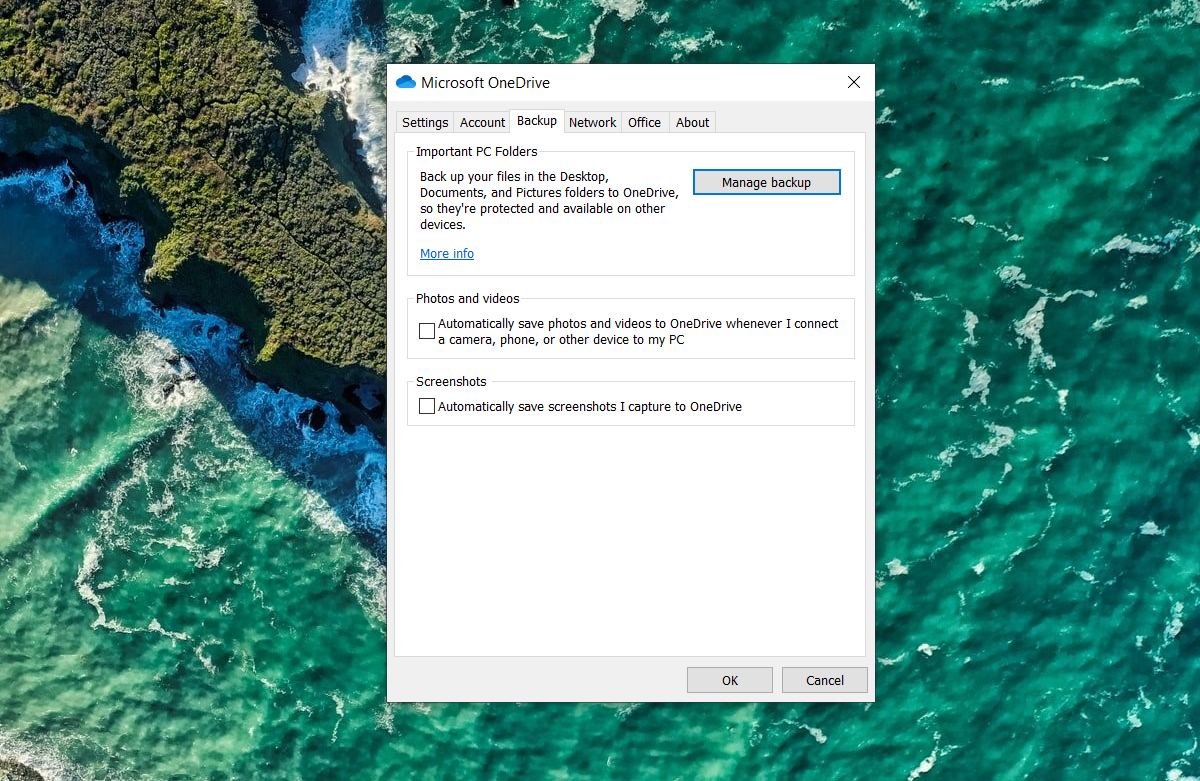Open the Account tab
Screen dimensions: 1200x781
coord(482,122)
